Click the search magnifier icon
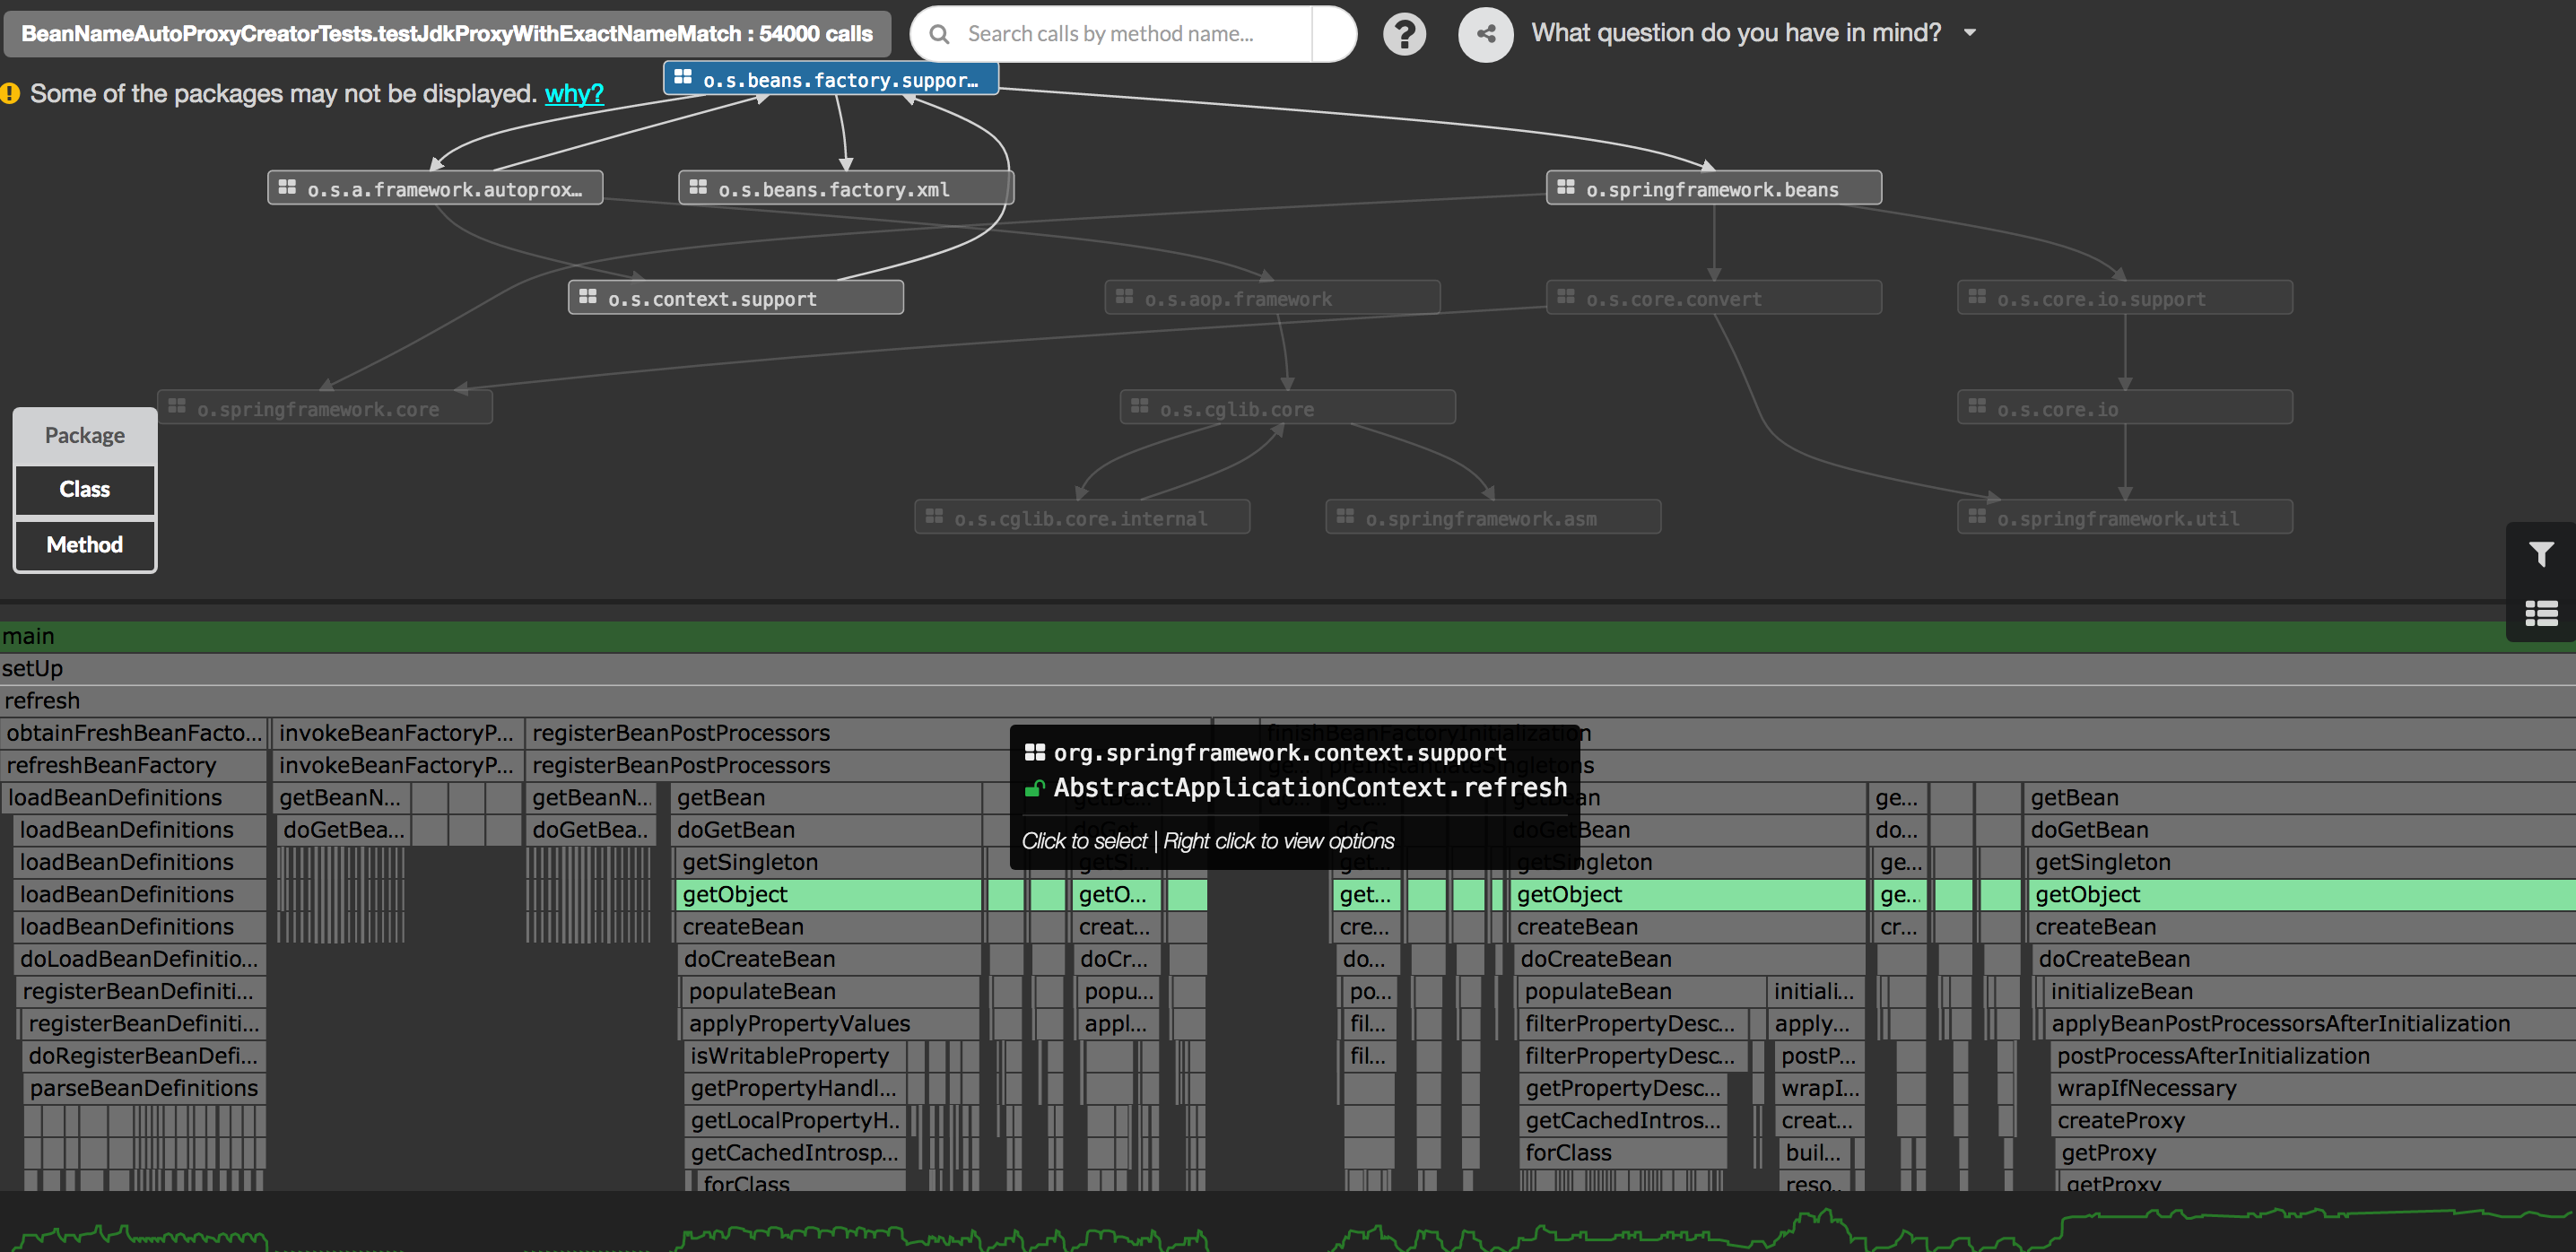This screenshot has height=1252, width=2576. (939, 34)
